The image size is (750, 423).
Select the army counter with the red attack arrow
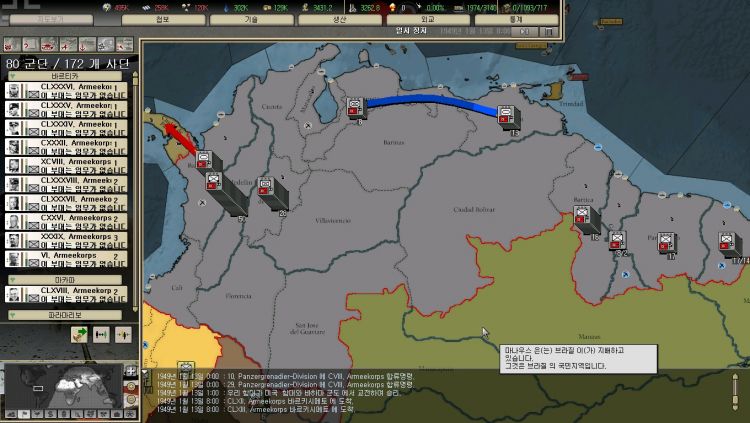pyautogui.click(x=204, y=160)
